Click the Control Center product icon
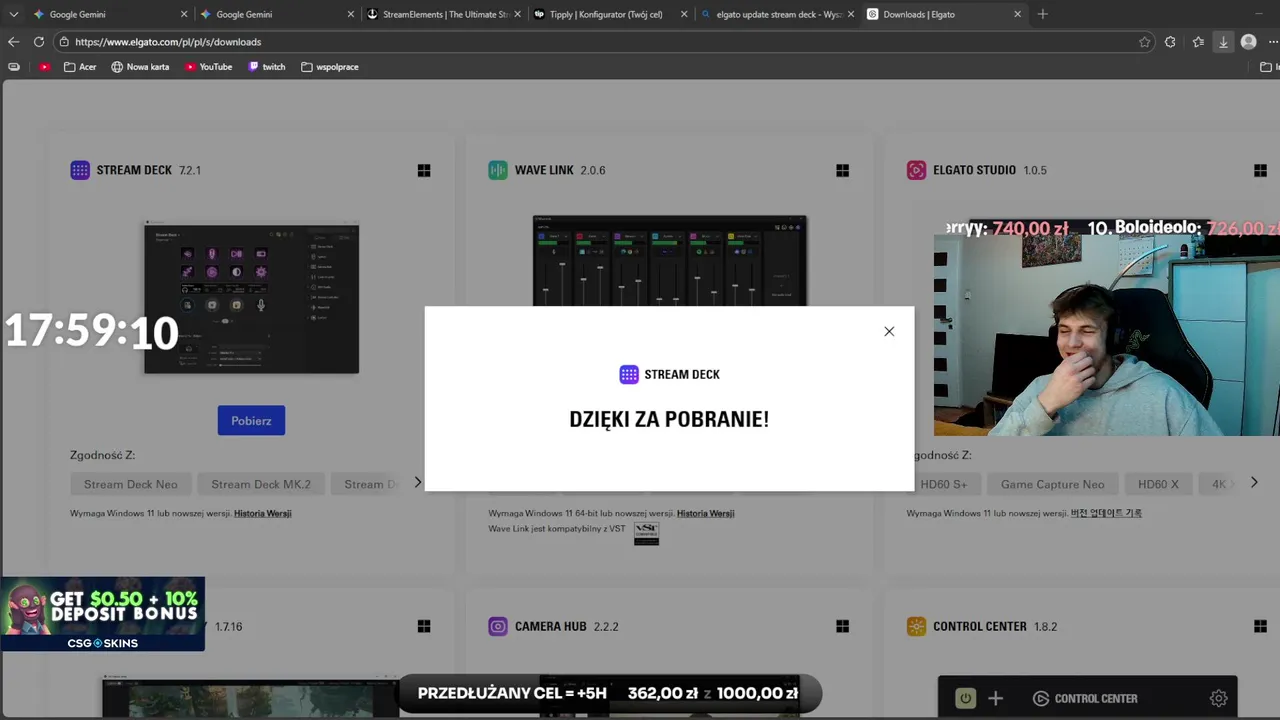1280x720 pixels. coord(916,626)
